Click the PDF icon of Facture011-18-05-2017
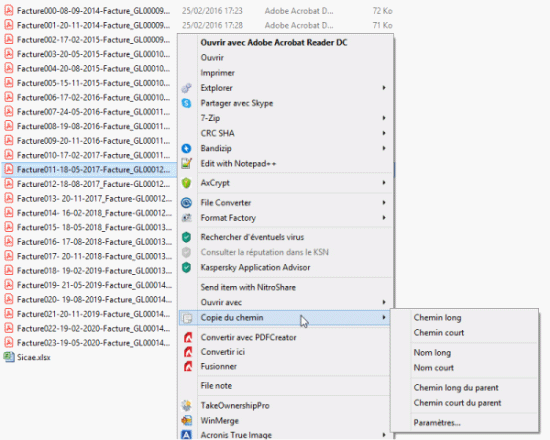 (x=9, y=169)
